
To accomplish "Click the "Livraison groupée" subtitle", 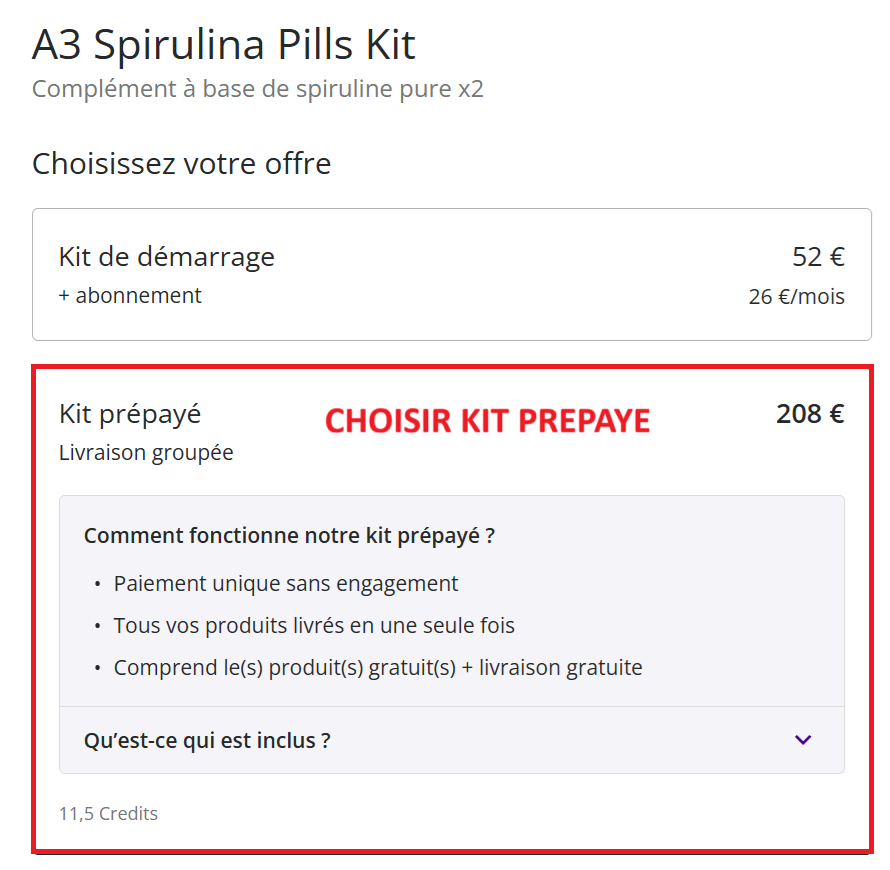I will pos(146,452).
